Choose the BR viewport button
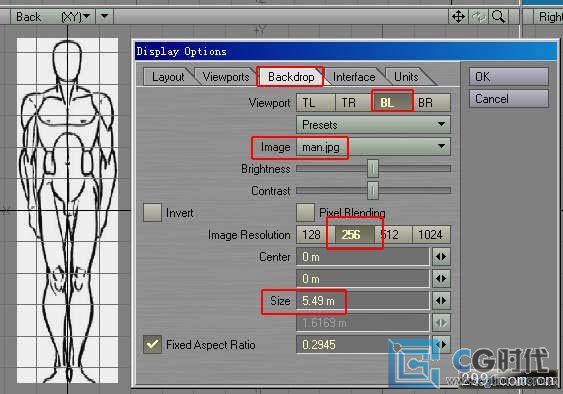Screen dimensions: 563x394 point(431,103)
